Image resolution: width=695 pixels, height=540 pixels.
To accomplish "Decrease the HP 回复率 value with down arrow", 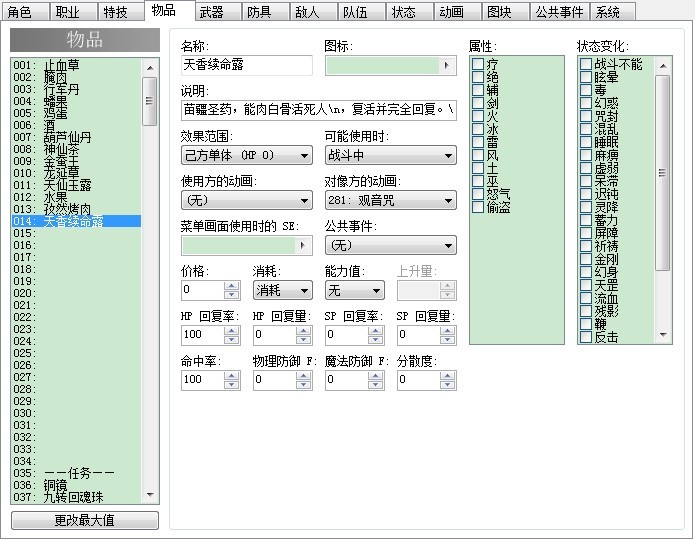I will point(231,340).
